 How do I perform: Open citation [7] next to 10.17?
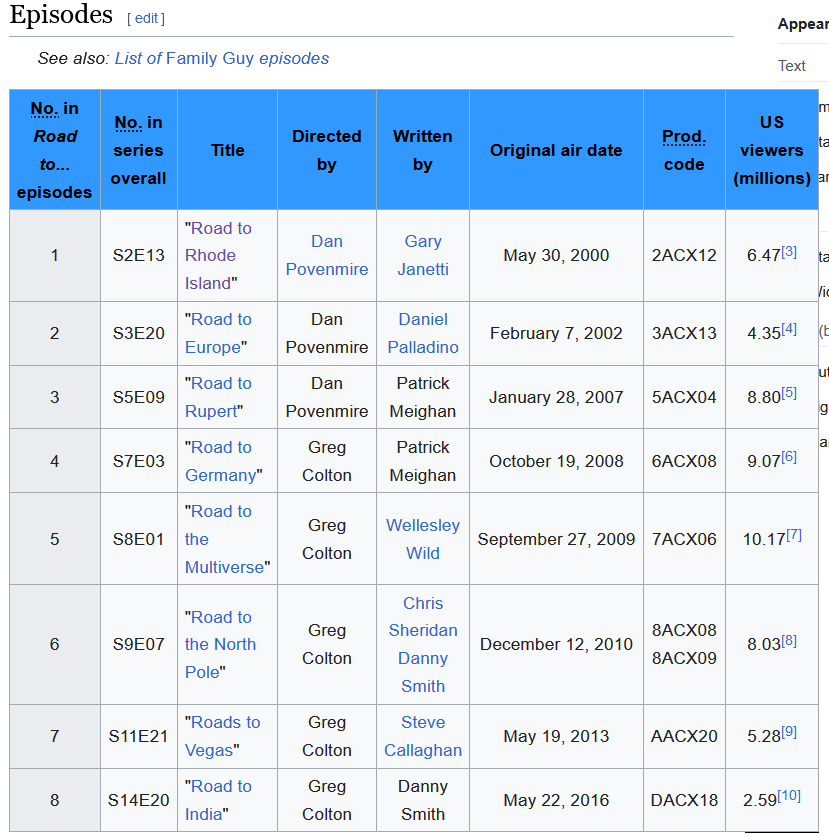point(794,535)
